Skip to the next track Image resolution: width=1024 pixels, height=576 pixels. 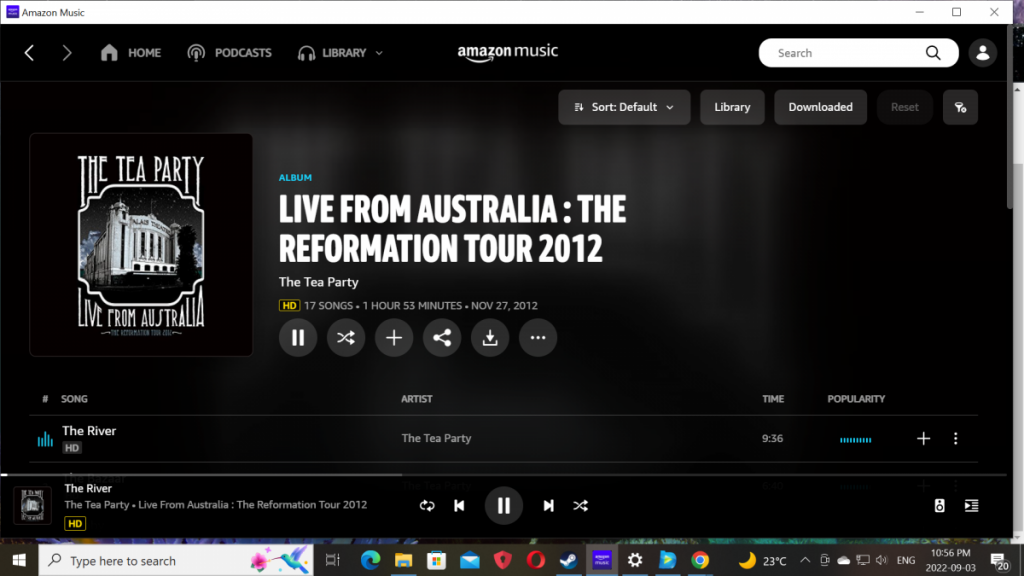click(x=549, y=505)
